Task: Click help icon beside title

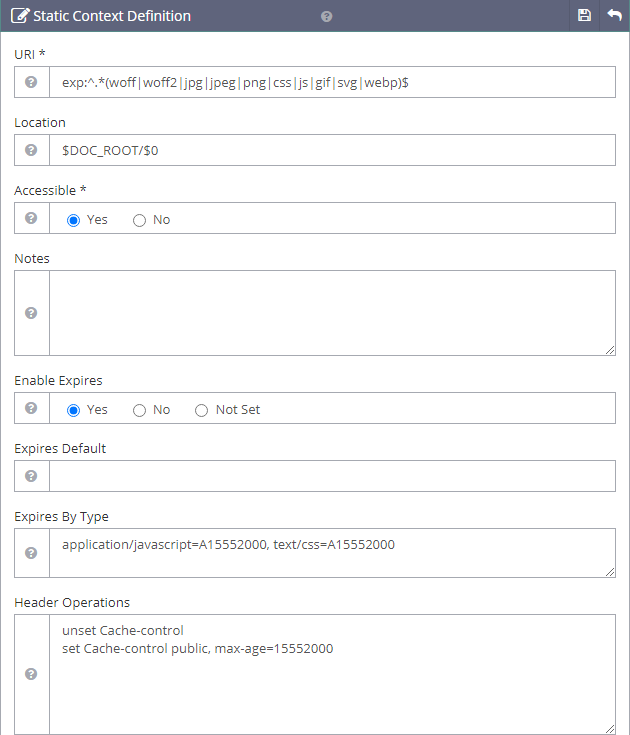Action: coord(327,17)
